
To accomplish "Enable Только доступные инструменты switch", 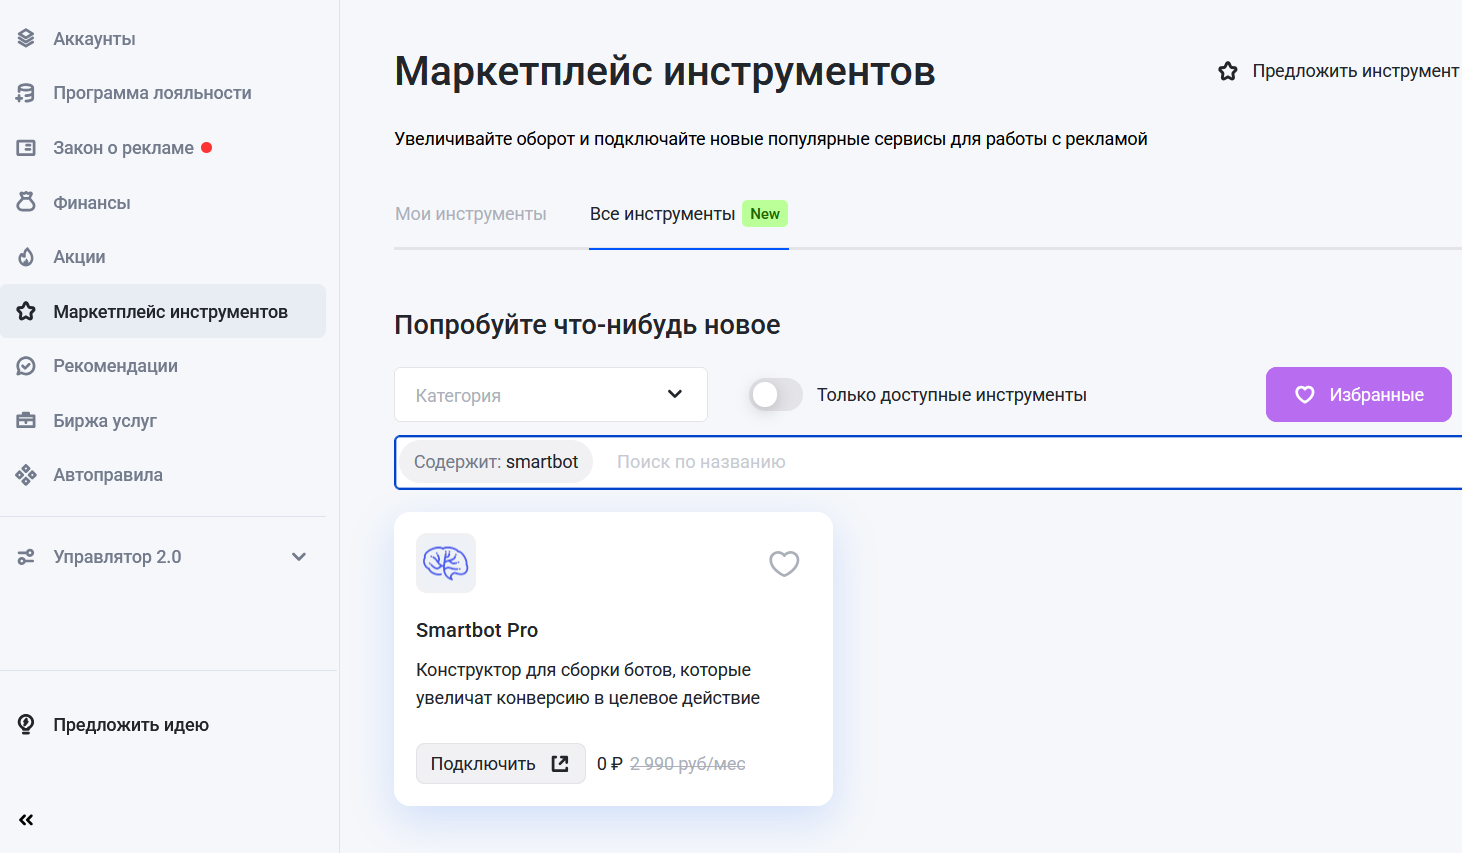I will coord(775,394).
